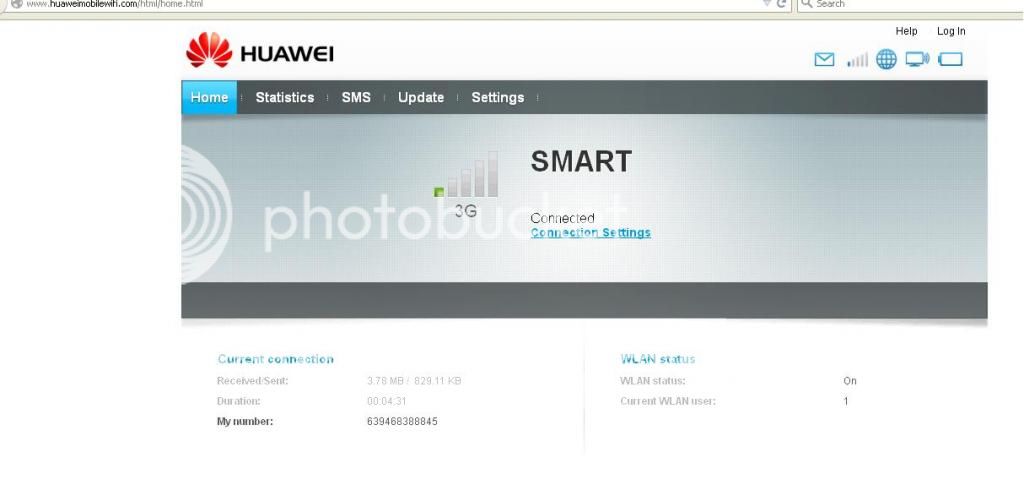Open the Help link
This screenshot has height=484, width=1024.
(x=906, y=31)
